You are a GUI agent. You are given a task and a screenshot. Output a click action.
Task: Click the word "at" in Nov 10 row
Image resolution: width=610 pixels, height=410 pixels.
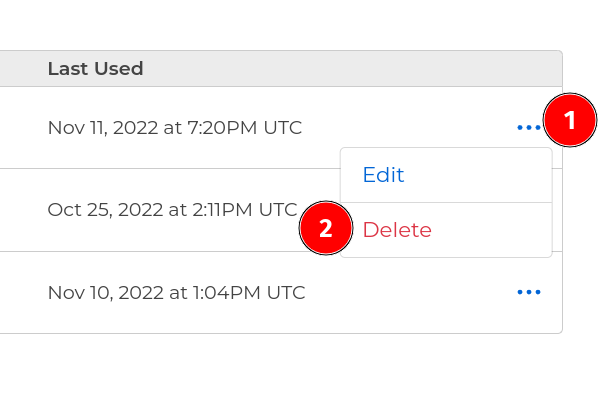tap(169, 293)
